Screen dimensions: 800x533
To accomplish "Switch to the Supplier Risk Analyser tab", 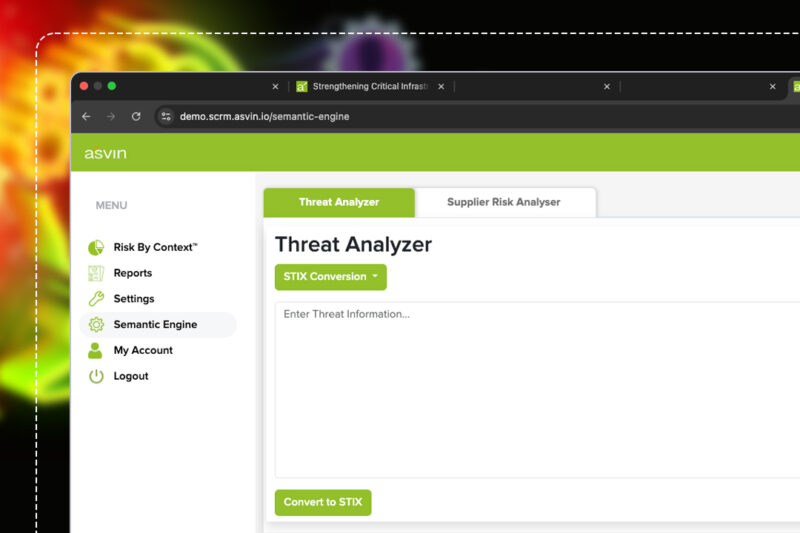I will coord(504,202).
